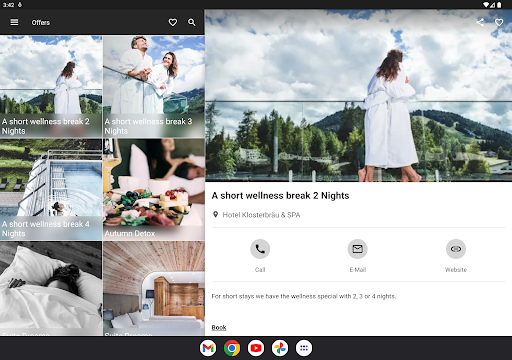Select the short wellness break 3 Nights card

154,87
